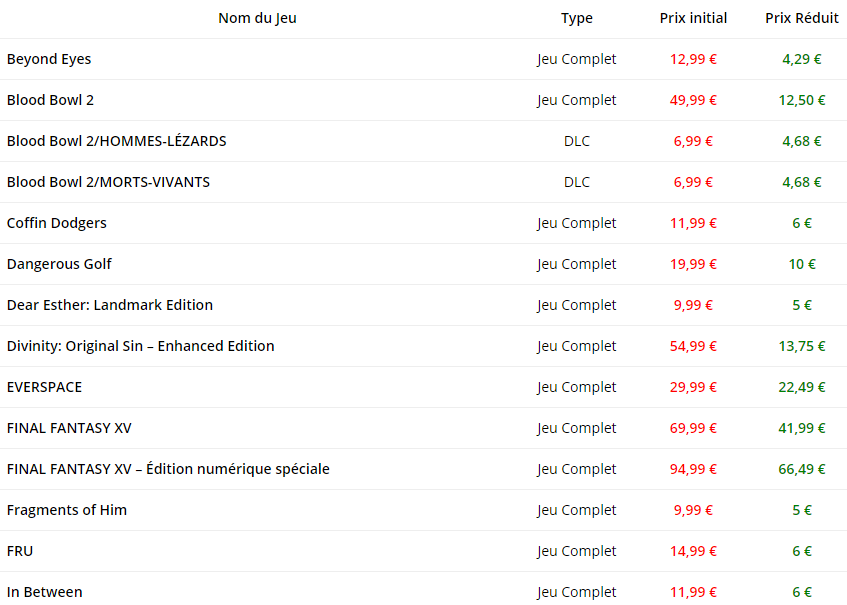Select the 94,99 € initial price cell
Viewport: 847px width, 605px height.
point(693,469)
